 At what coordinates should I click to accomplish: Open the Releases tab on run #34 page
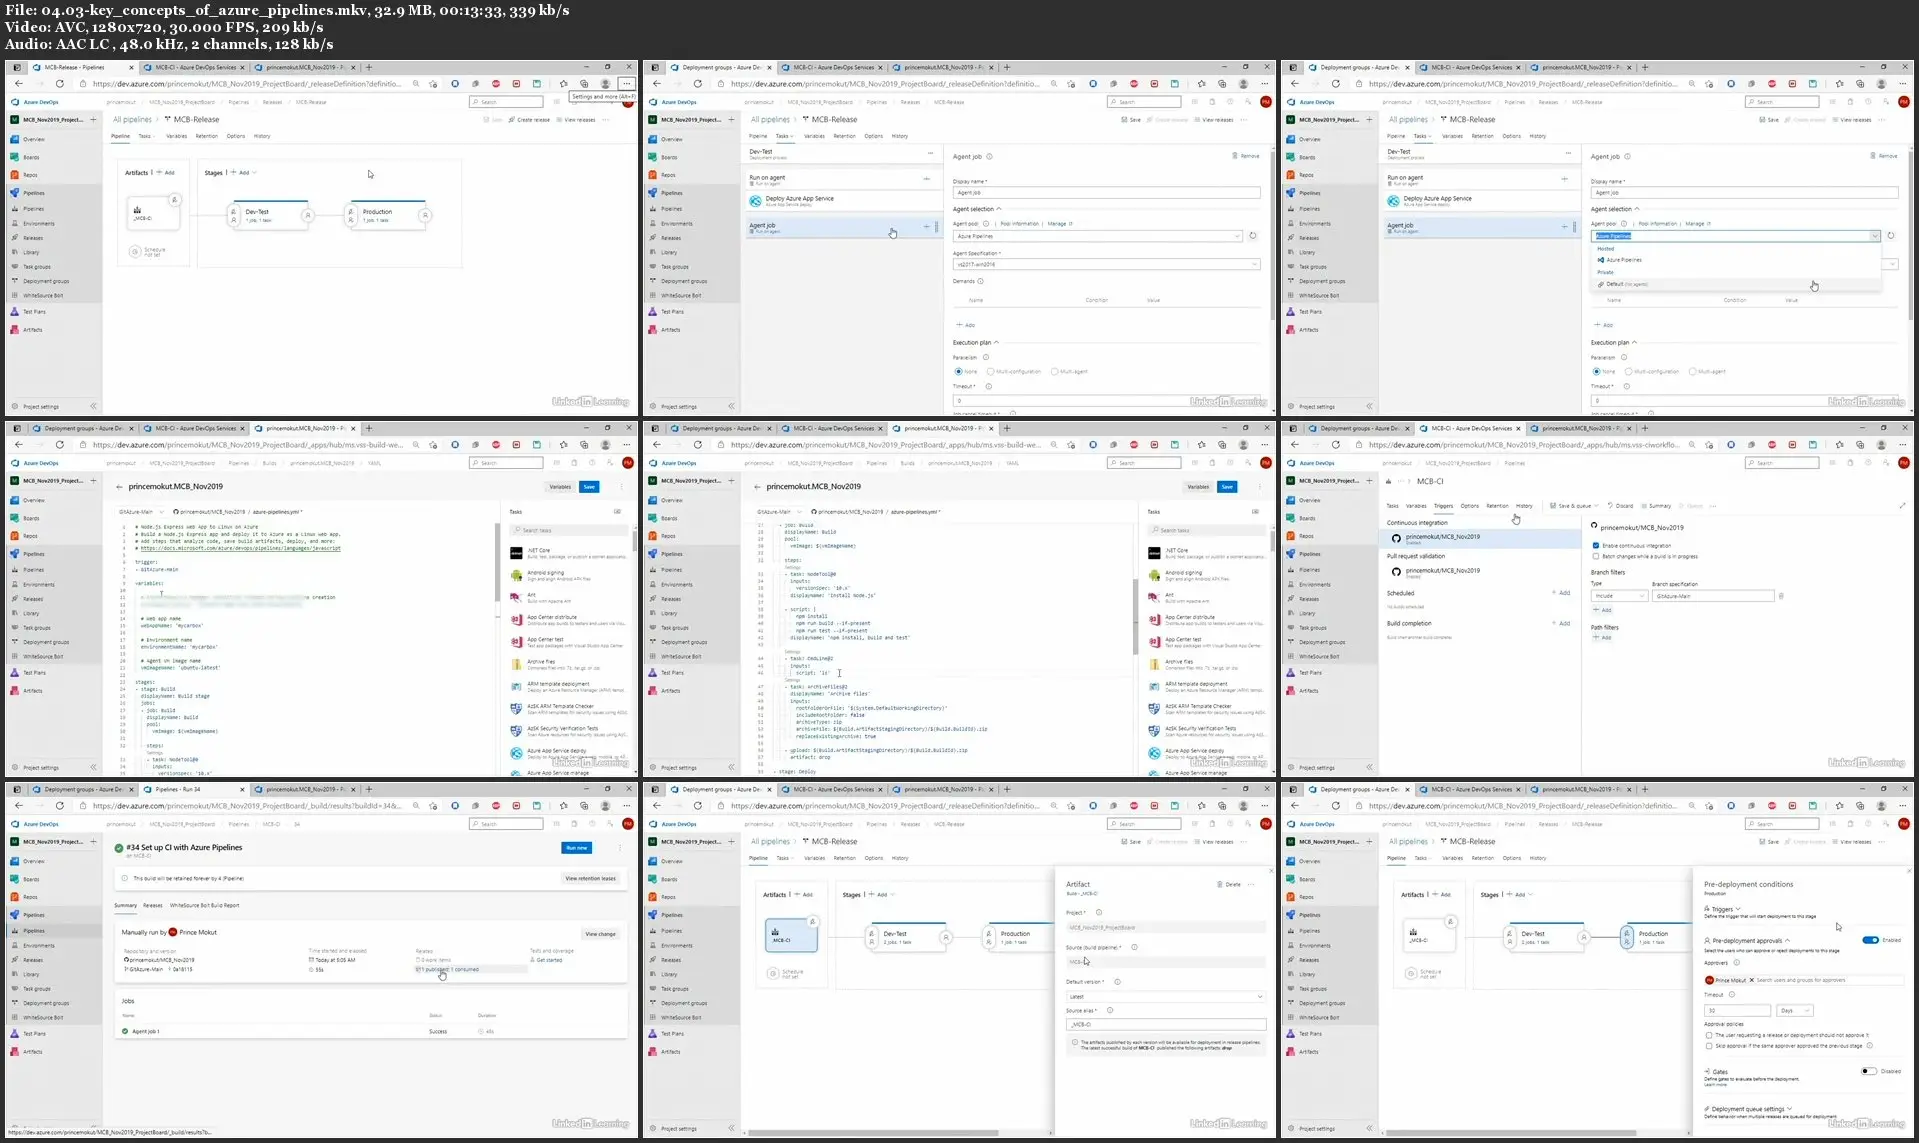[152, 905]
